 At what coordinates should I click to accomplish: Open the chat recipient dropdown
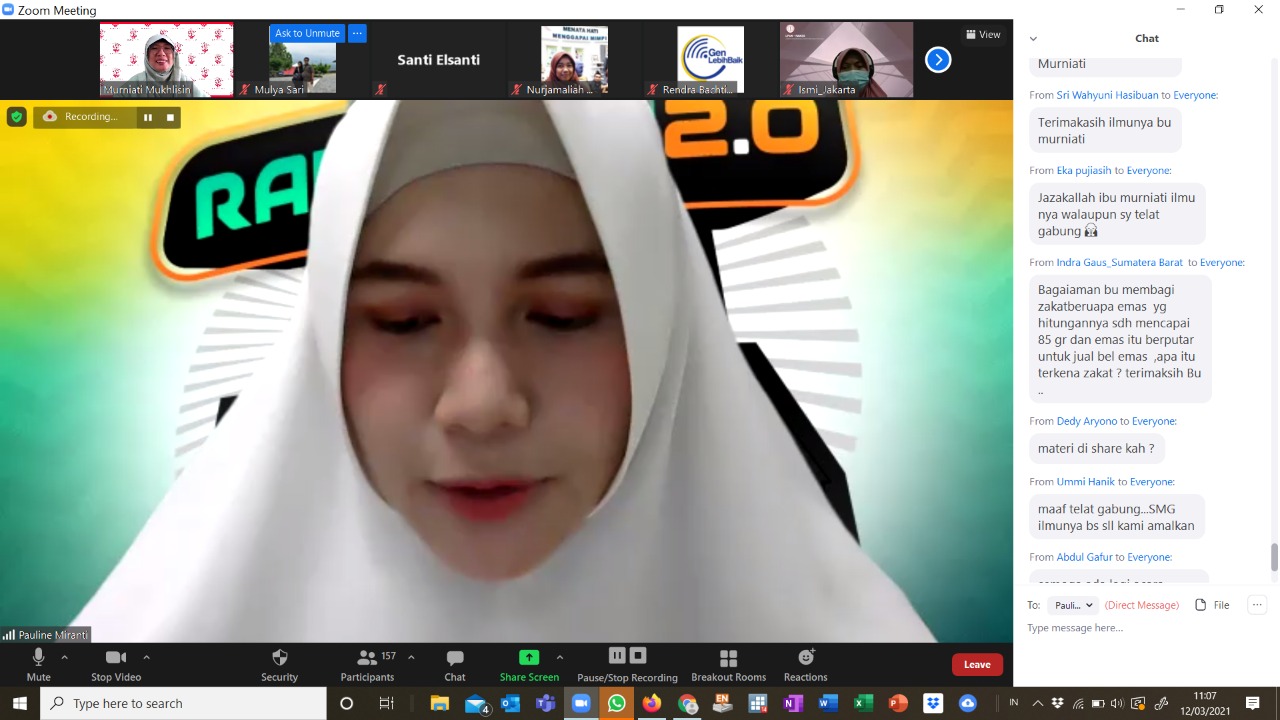pyautogui.click(x=1073, y=605)
